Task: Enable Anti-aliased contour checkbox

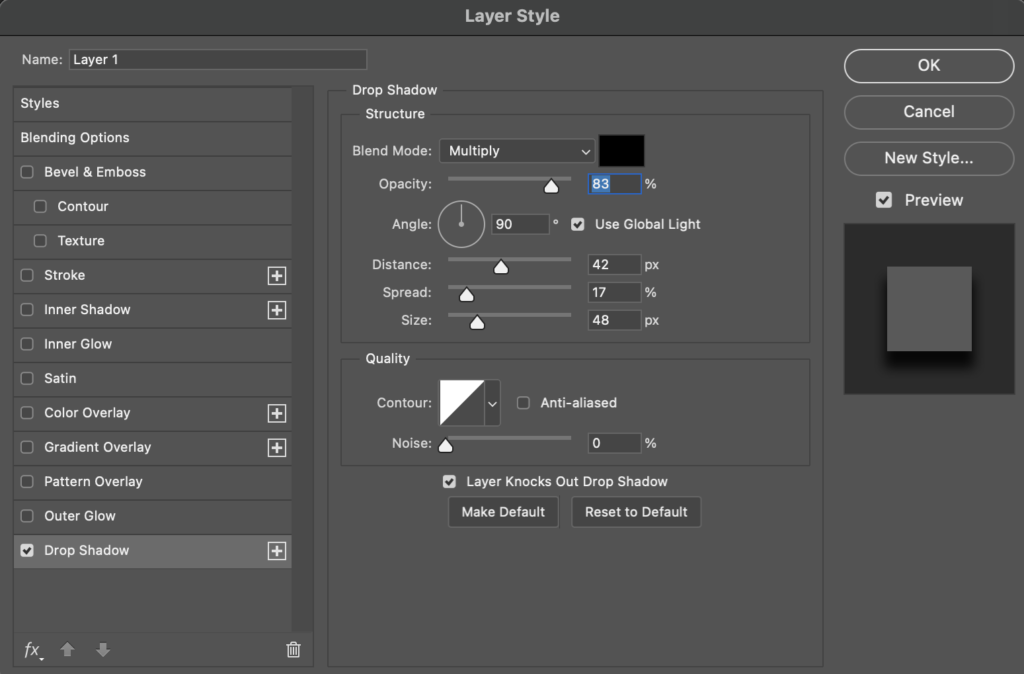Action: pos(523,403)
